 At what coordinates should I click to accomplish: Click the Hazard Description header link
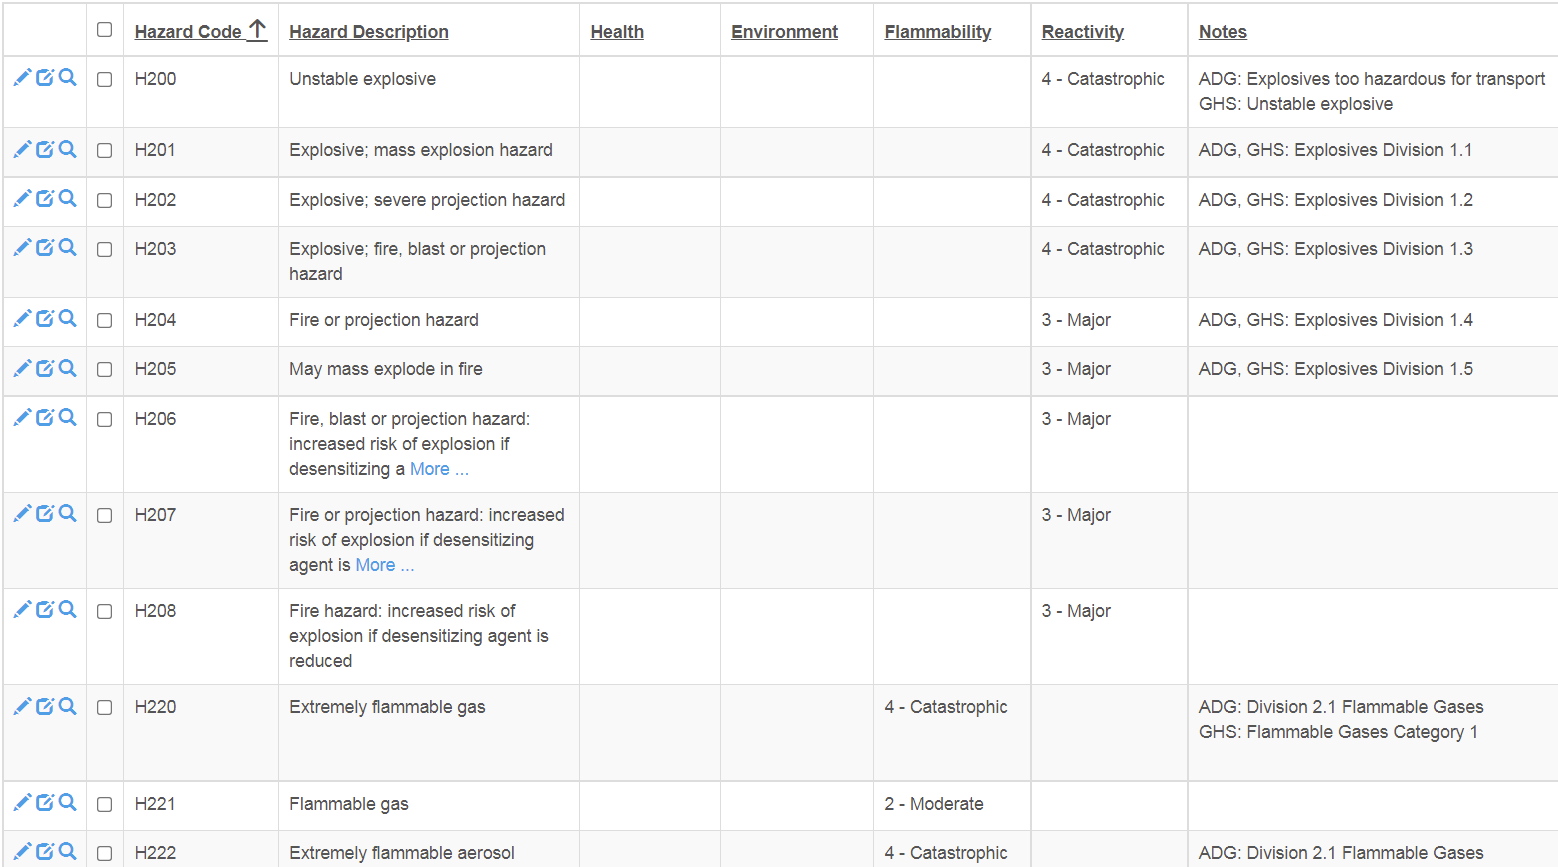[368, 32]
